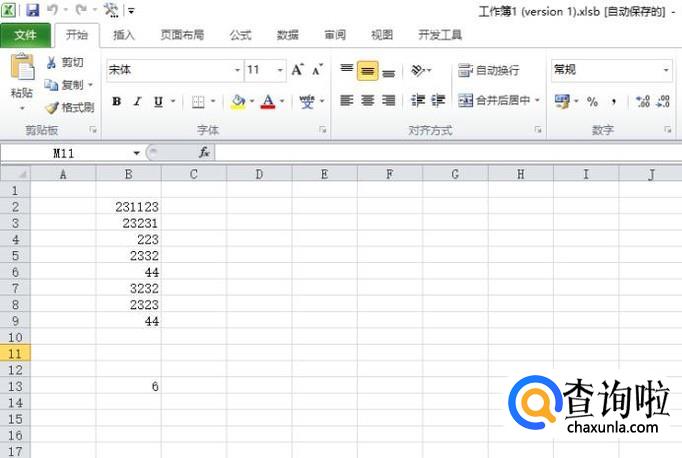Open the 对齐方式 alignment dialog launcher
The width and height of the screenshot is (682, 458).
[538, 130]
